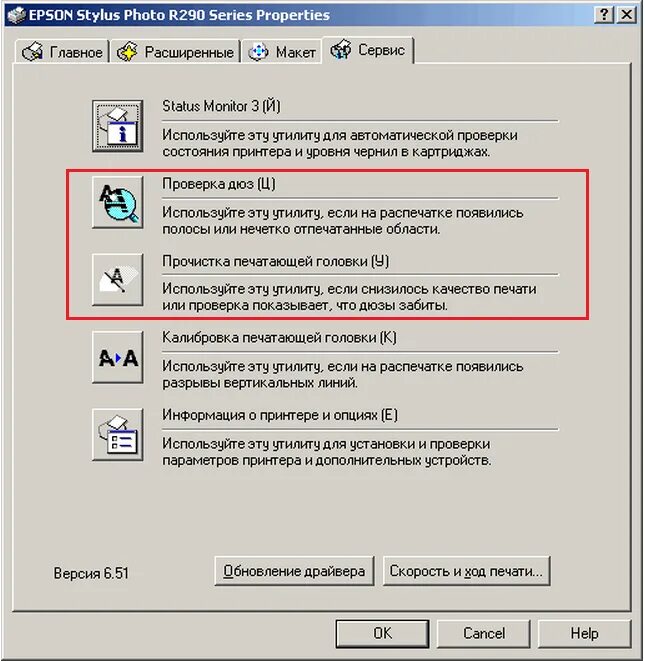Image resolution: width=645 pixels, height=661 pixels.
Task: Click the 'Калибровка печатающей головки (К)' heading text
Action: coord(279,338)
